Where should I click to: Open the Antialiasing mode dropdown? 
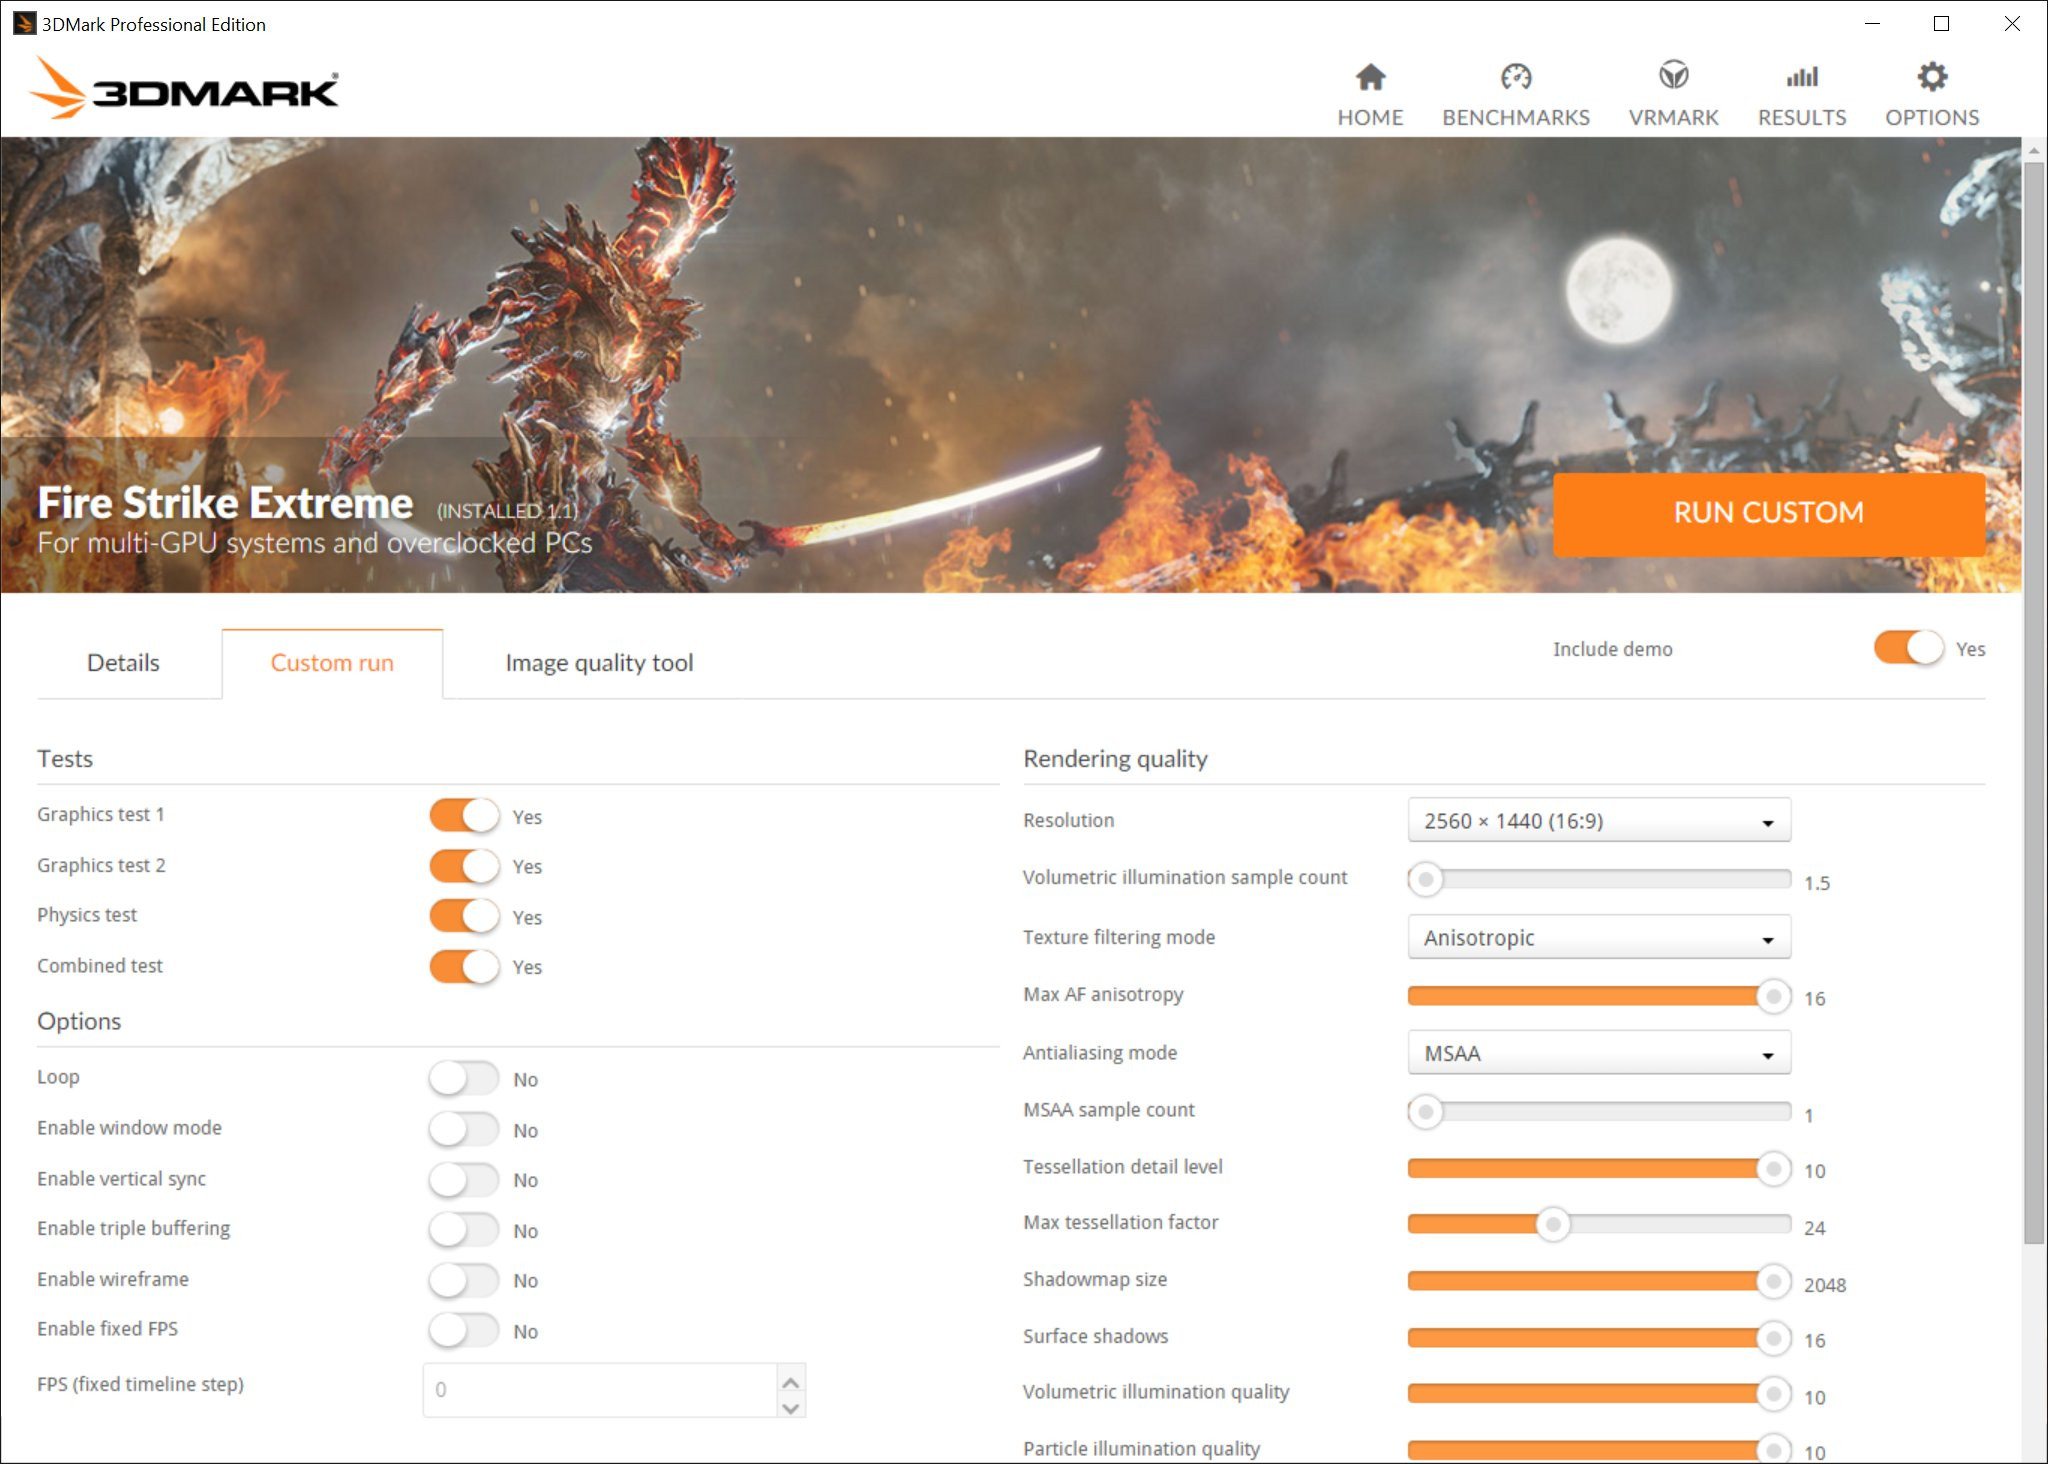pyautogui.click(x=1598, y=1054)
